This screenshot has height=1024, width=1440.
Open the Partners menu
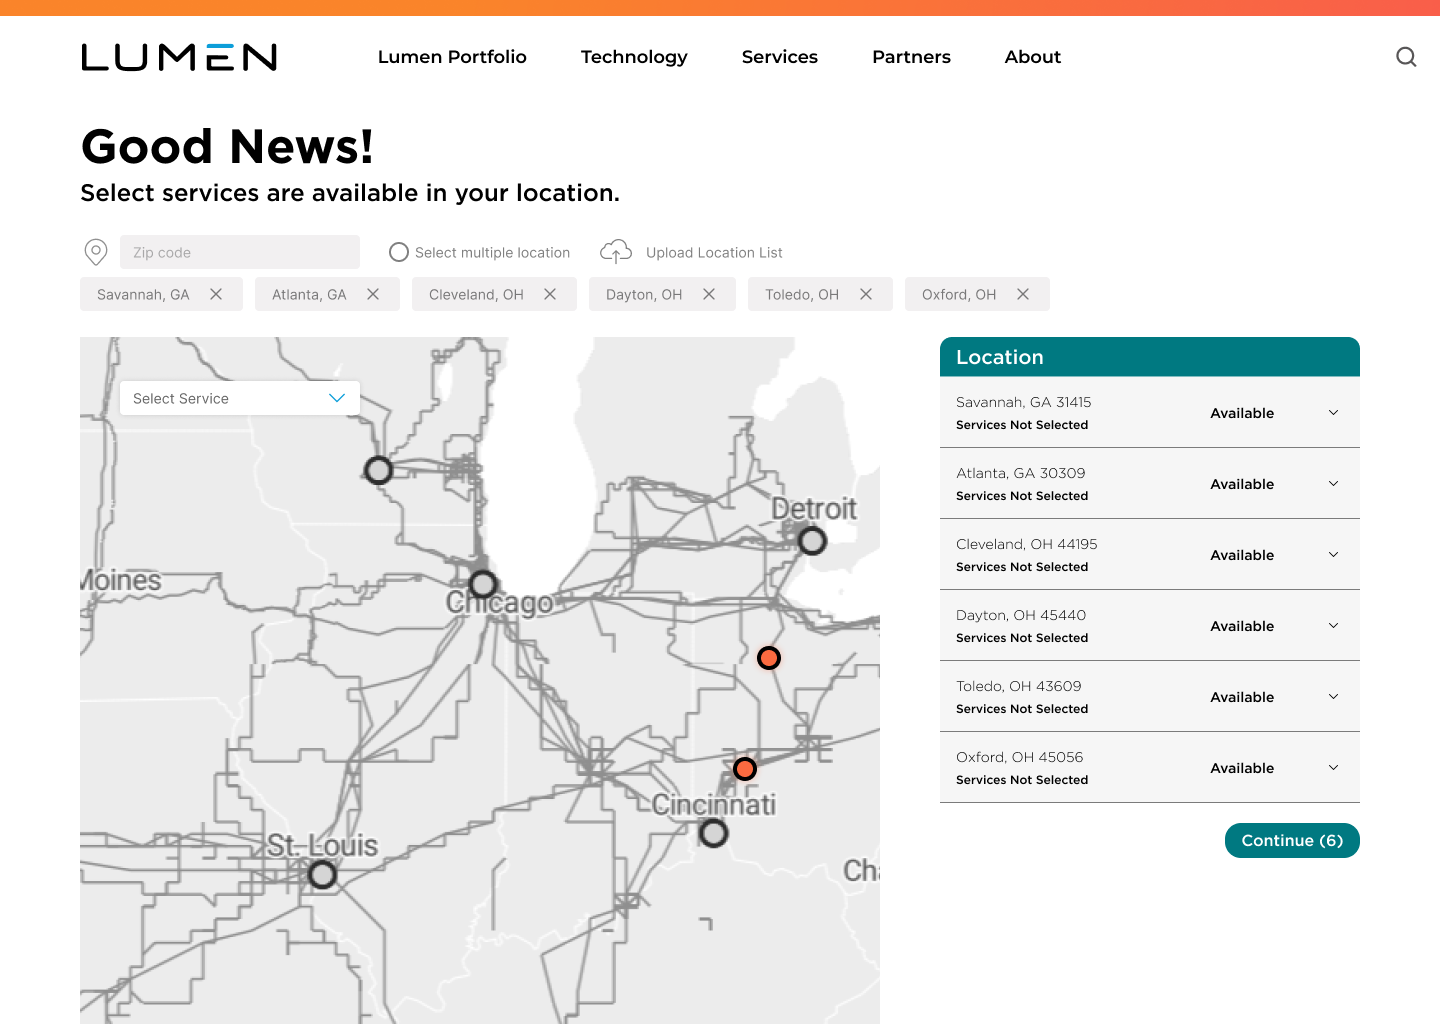pos(911,57)
